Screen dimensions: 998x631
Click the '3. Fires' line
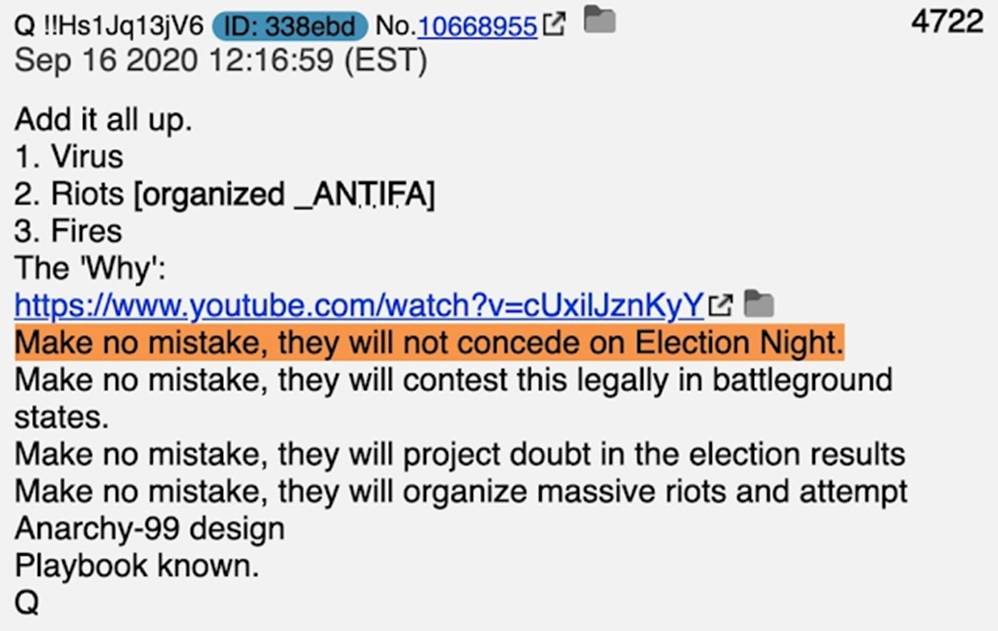68,231
